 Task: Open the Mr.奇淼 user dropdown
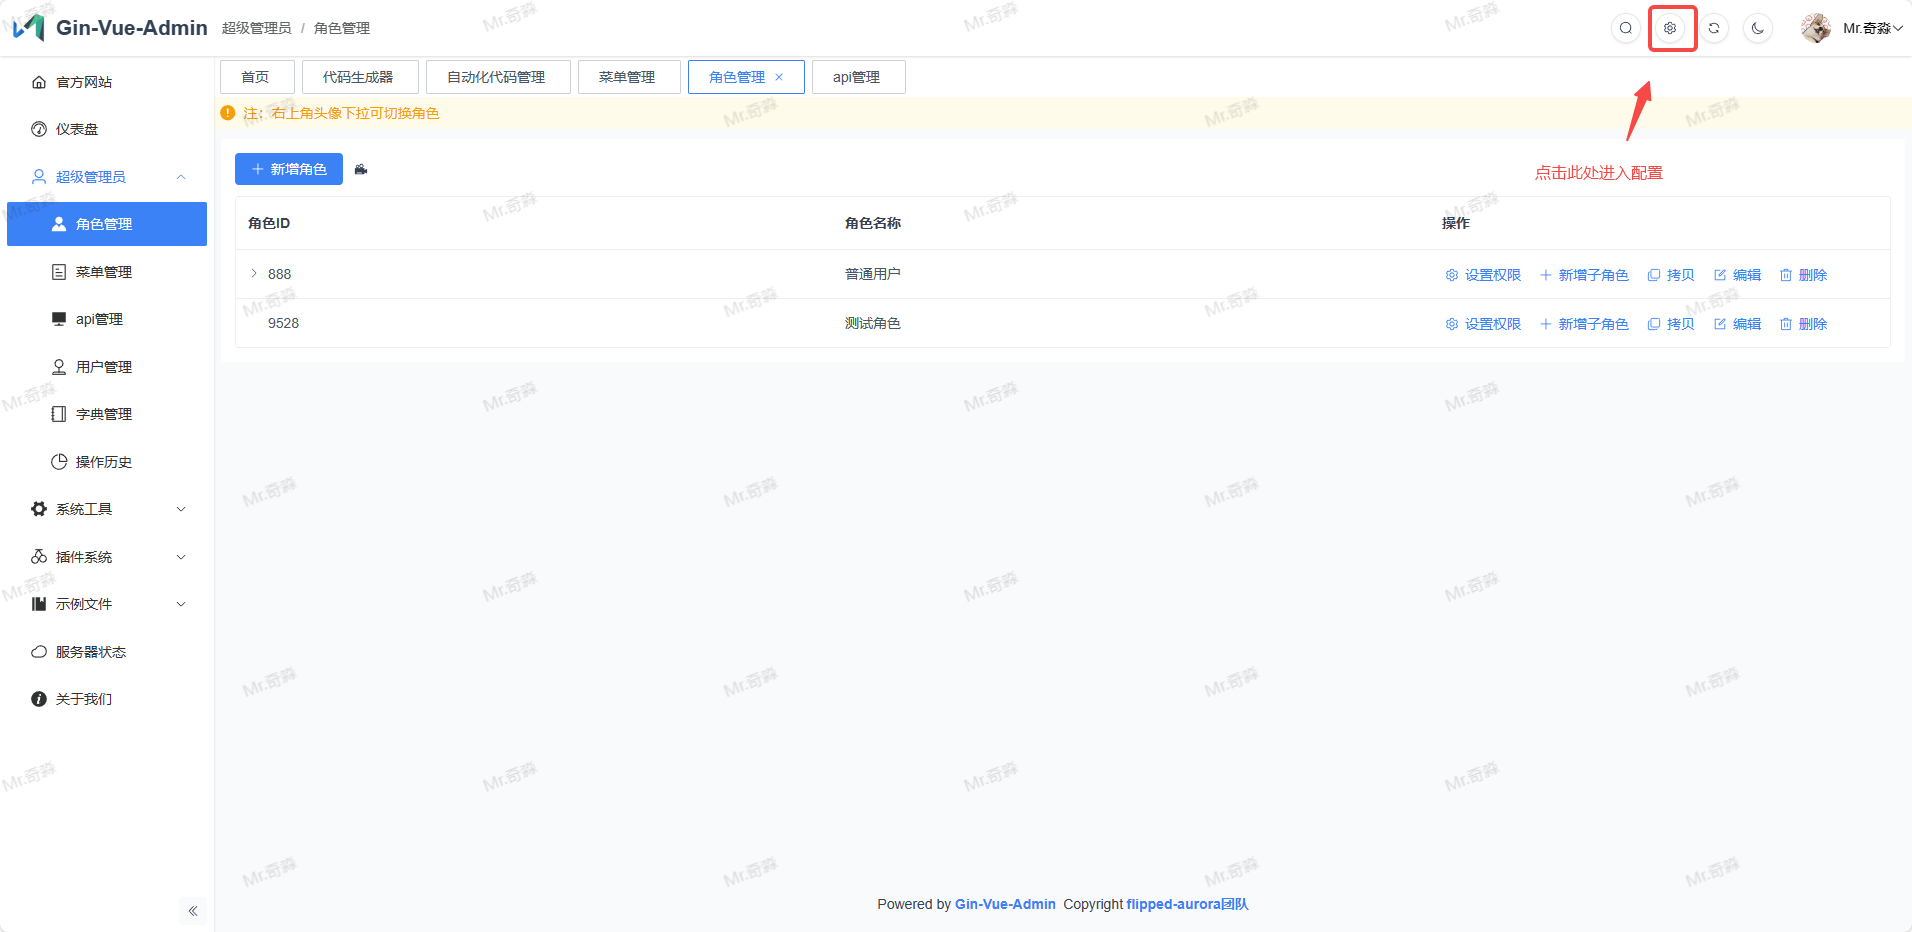(x=1852, y=28)
